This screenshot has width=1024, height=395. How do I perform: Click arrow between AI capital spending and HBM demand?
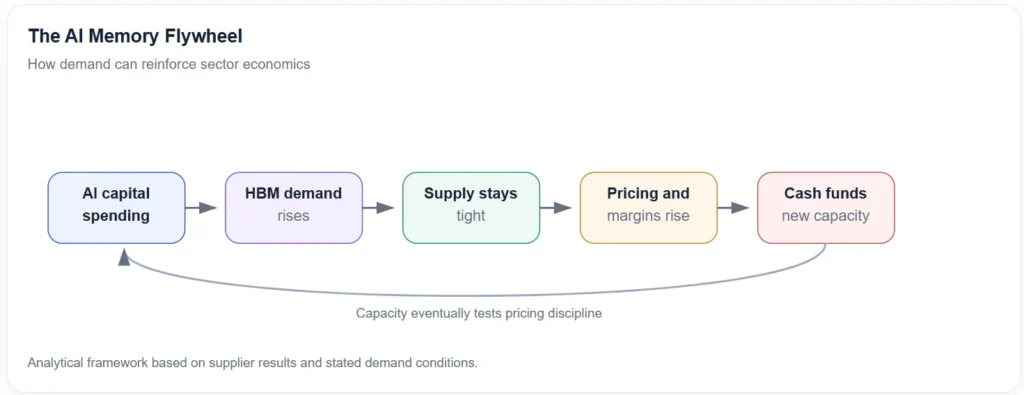tap(201, 208)
